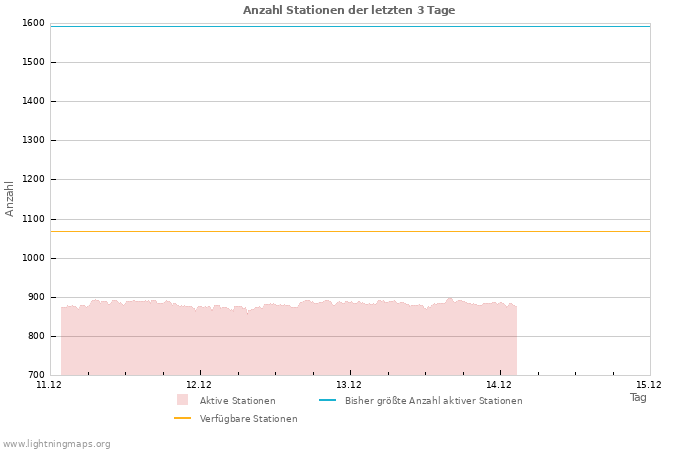Image resolution: width=700 pixels, height=450 pixels.
Task: Click the chart title Anzahl Stationen
Action: point(349,10)
